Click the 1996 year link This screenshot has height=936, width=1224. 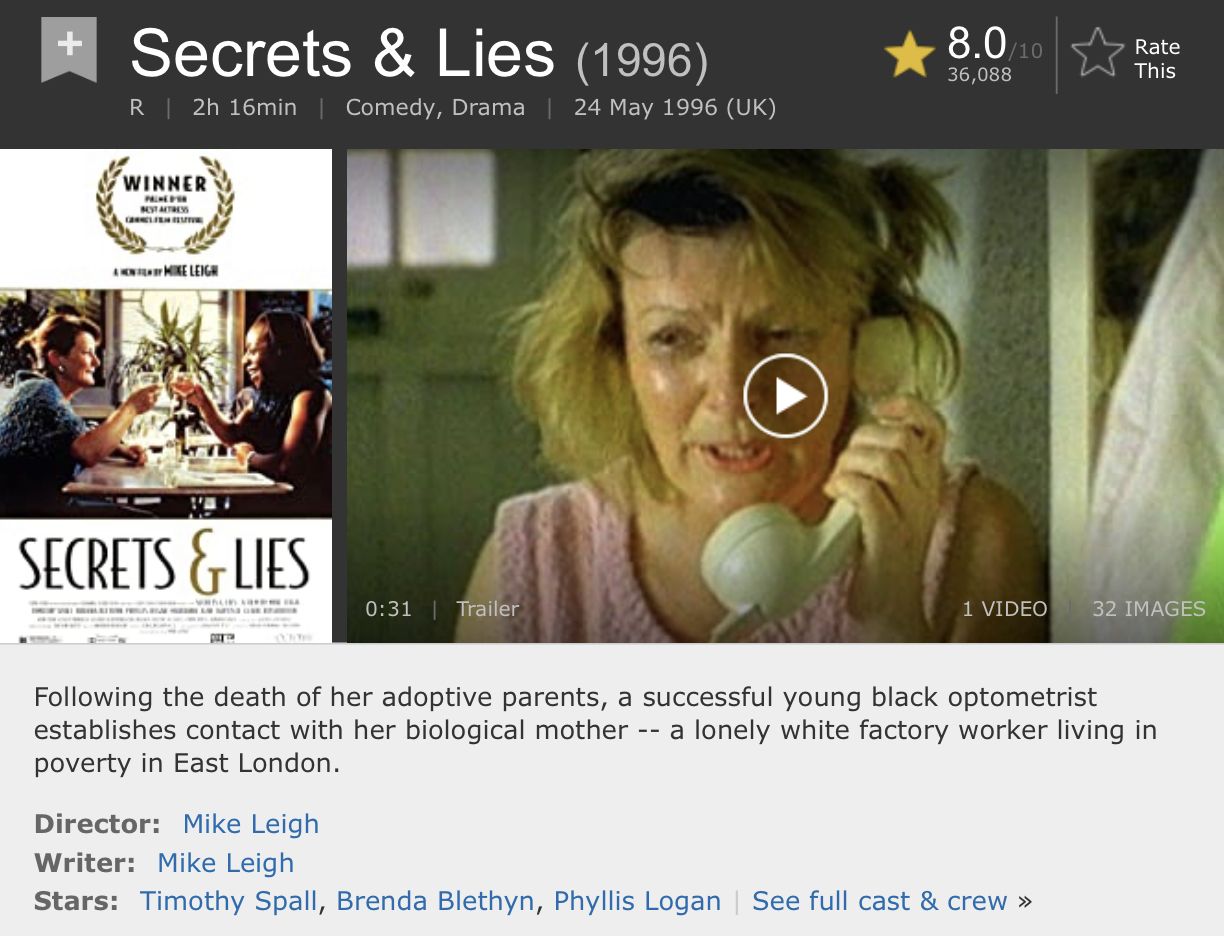642,62
